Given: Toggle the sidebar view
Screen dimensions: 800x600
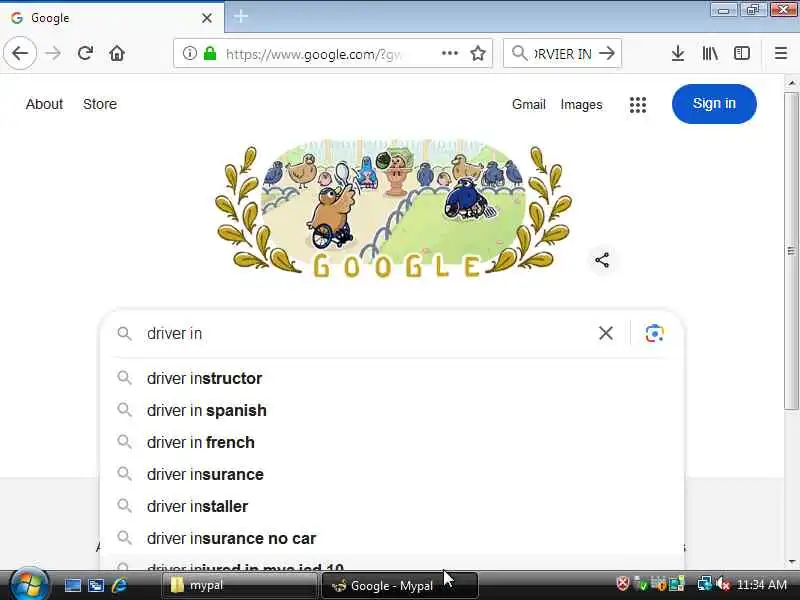Looking at the screenshot, I should (x=742, y=53).
